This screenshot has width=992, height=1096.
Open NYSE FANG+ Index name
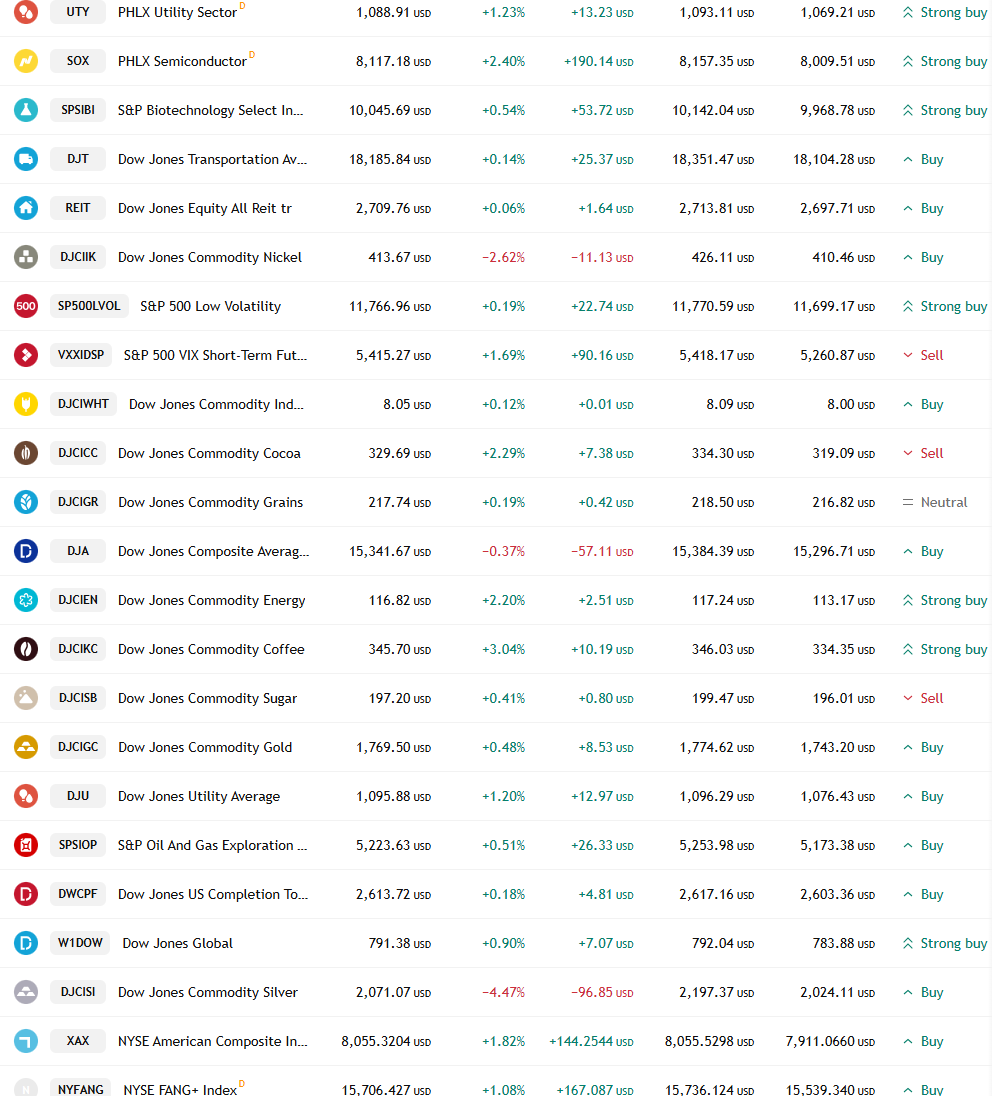coord(180,1089)
